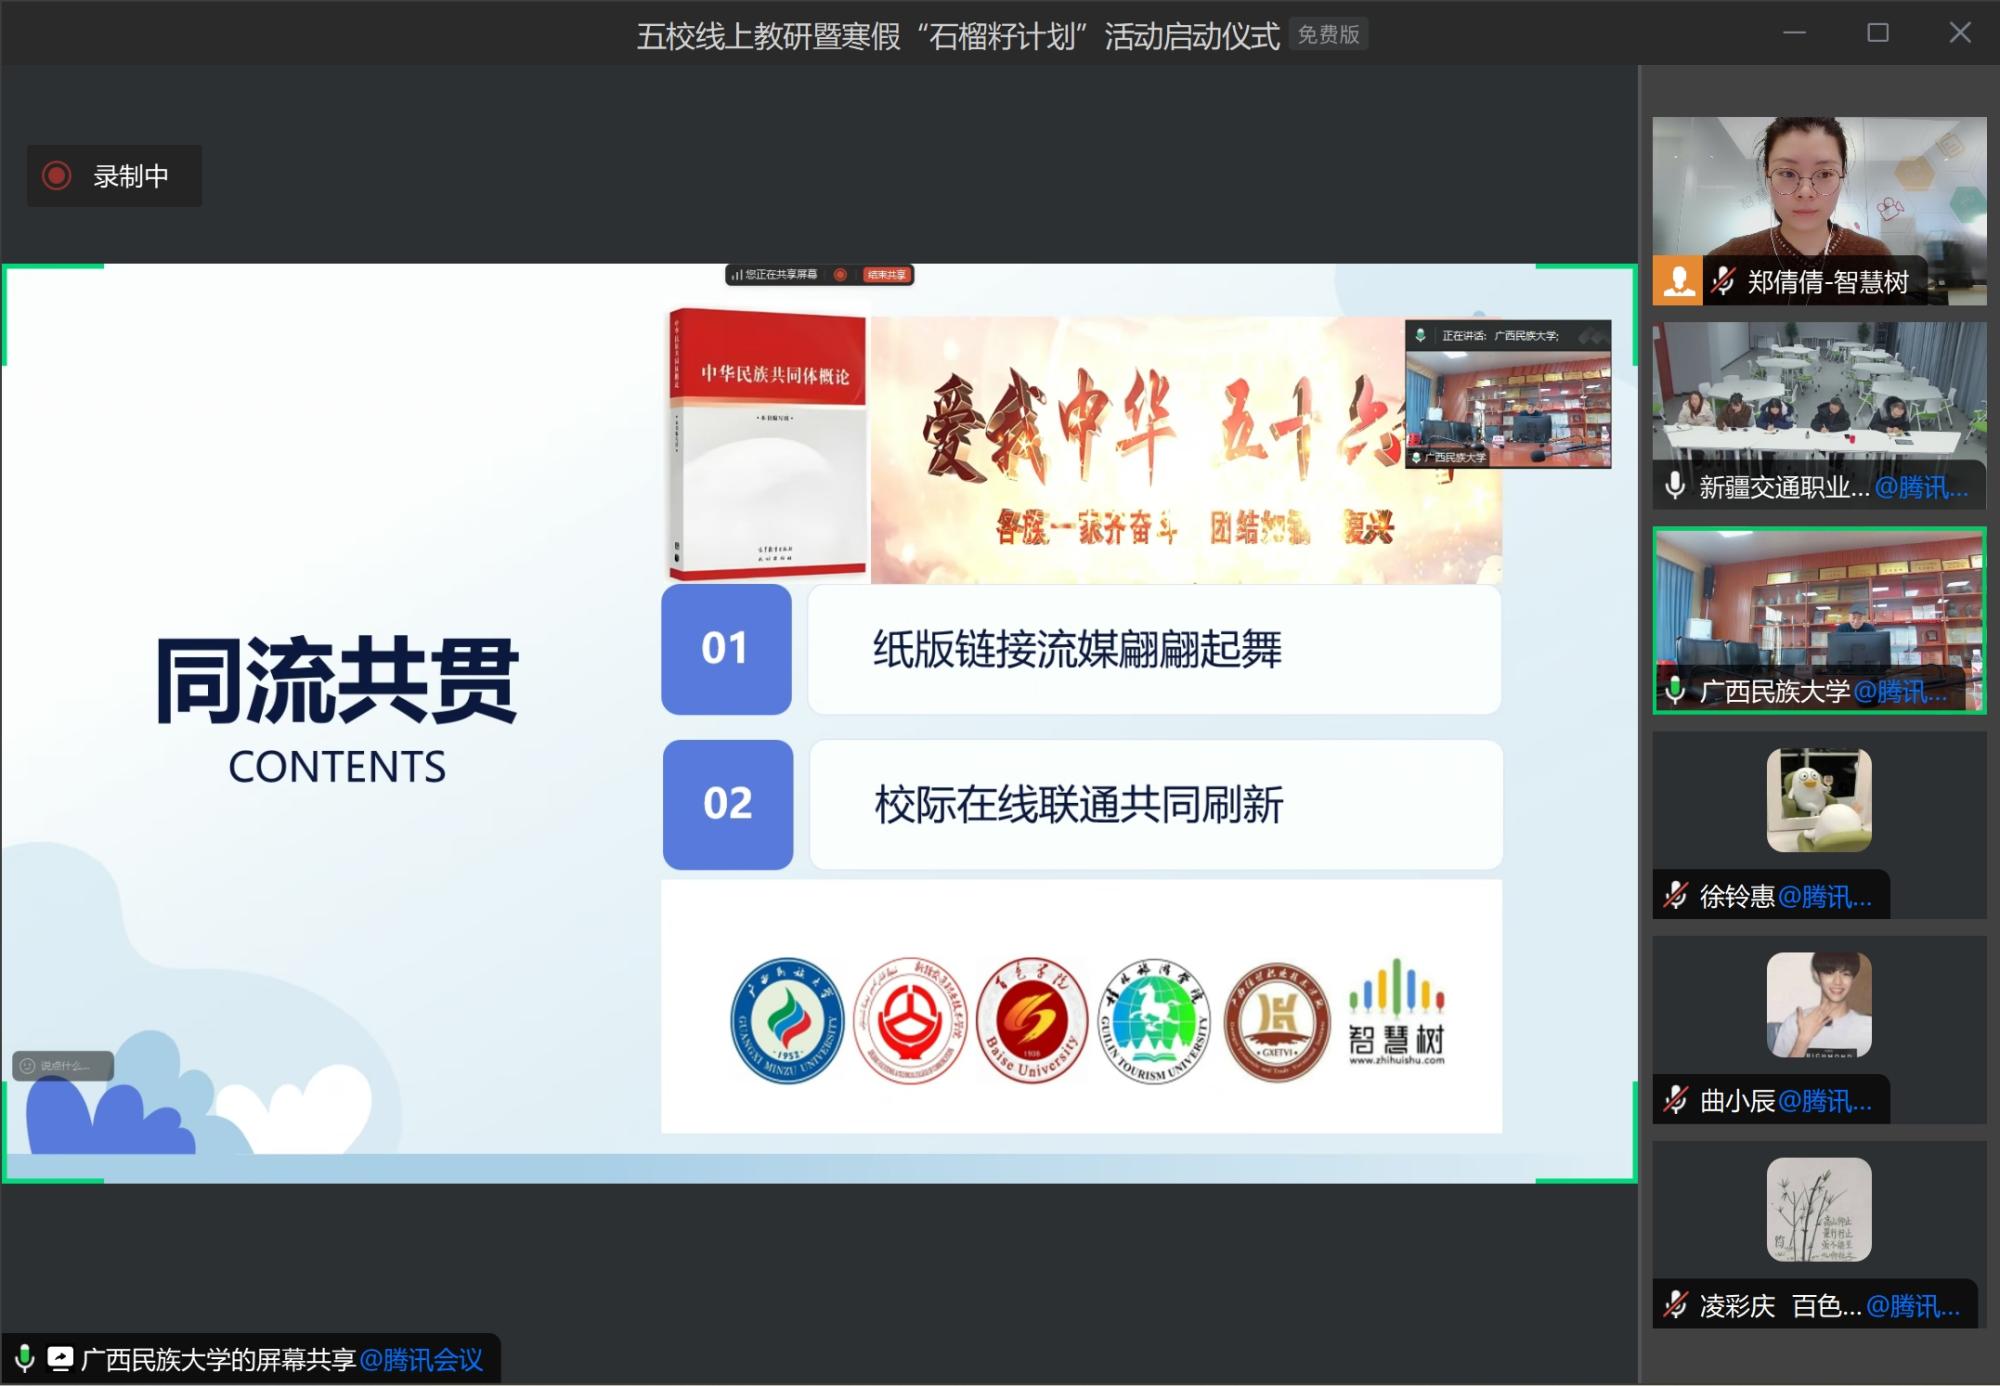Click the 说点什么 chat input field
The width and height of the screenshot is (2000, 1386).
pyautogui.click(x=64, y=1066)
